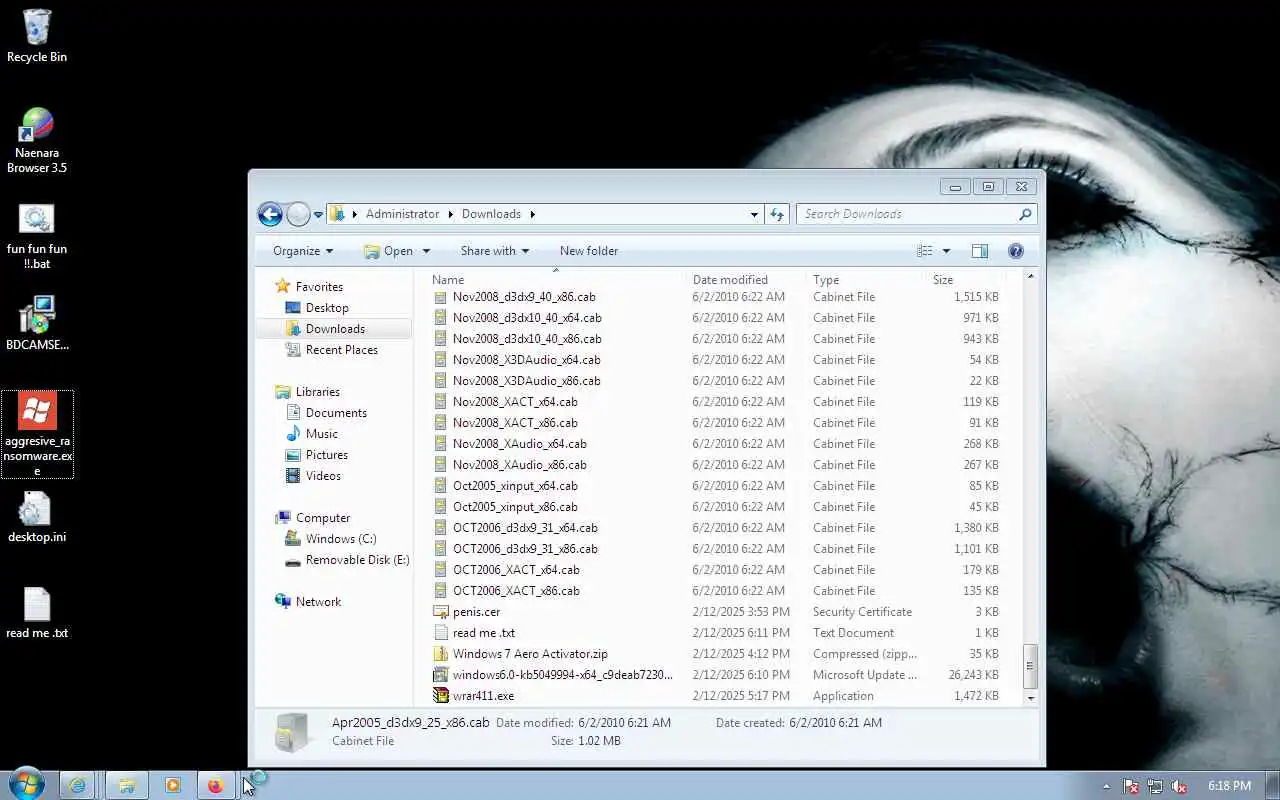The height and width of the screenshot is (800, 1280).
Task: Click the Explorer Back arrow button
Action: [270, 214]
